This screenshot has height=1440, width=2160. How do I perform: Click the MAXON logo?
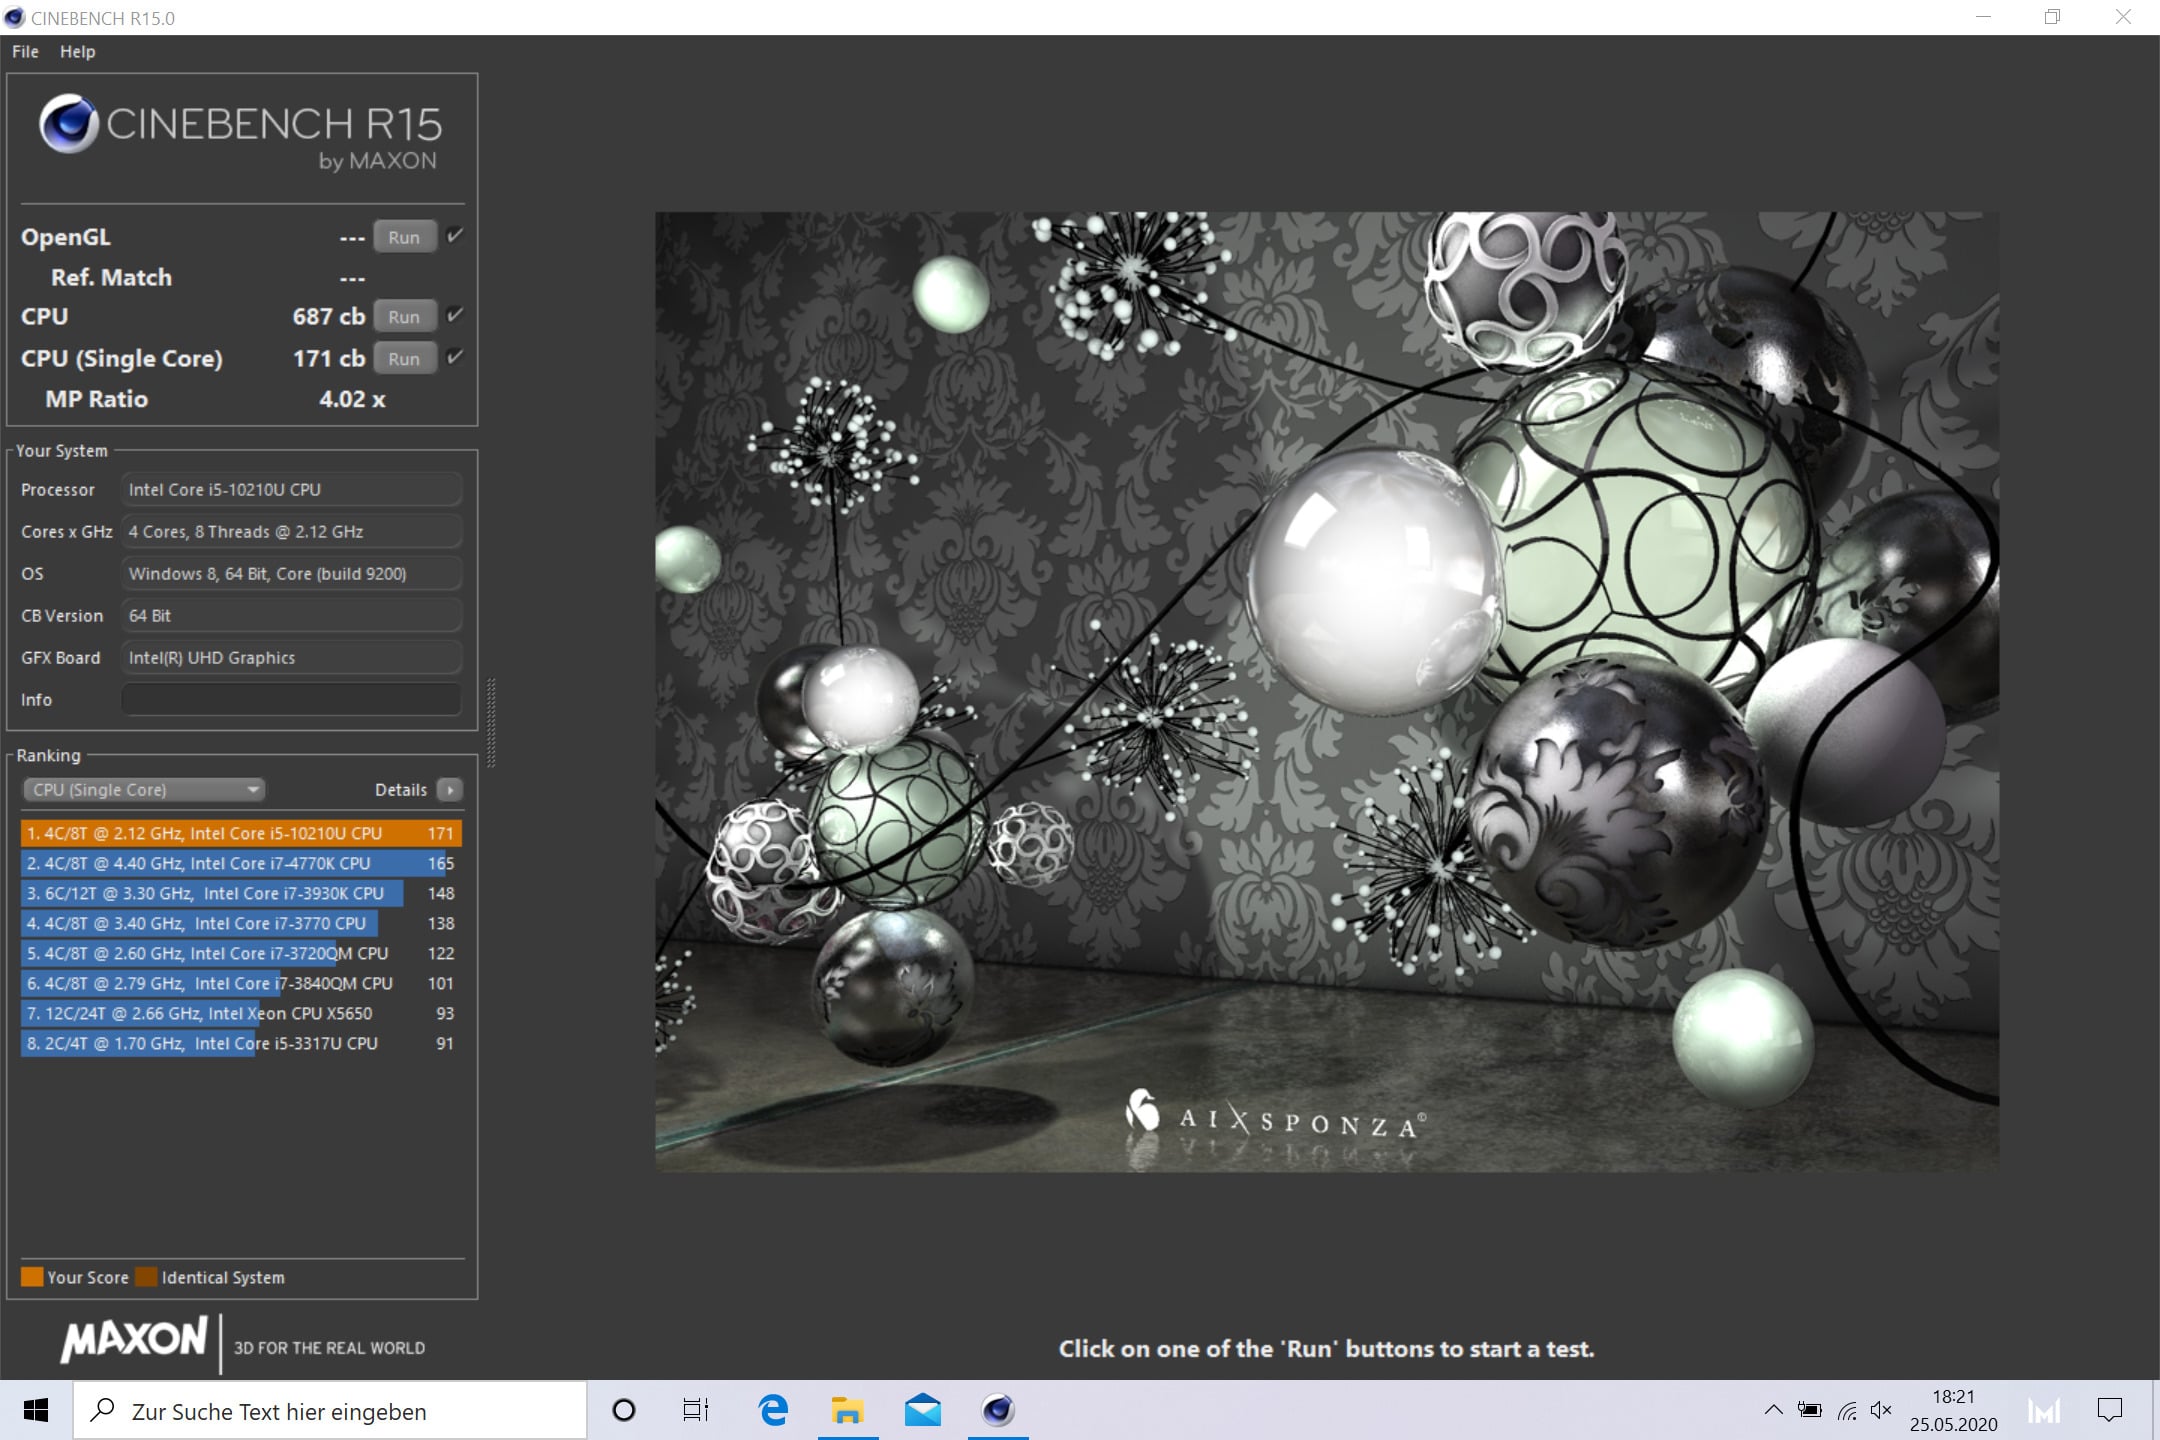tap(134, 1340)
